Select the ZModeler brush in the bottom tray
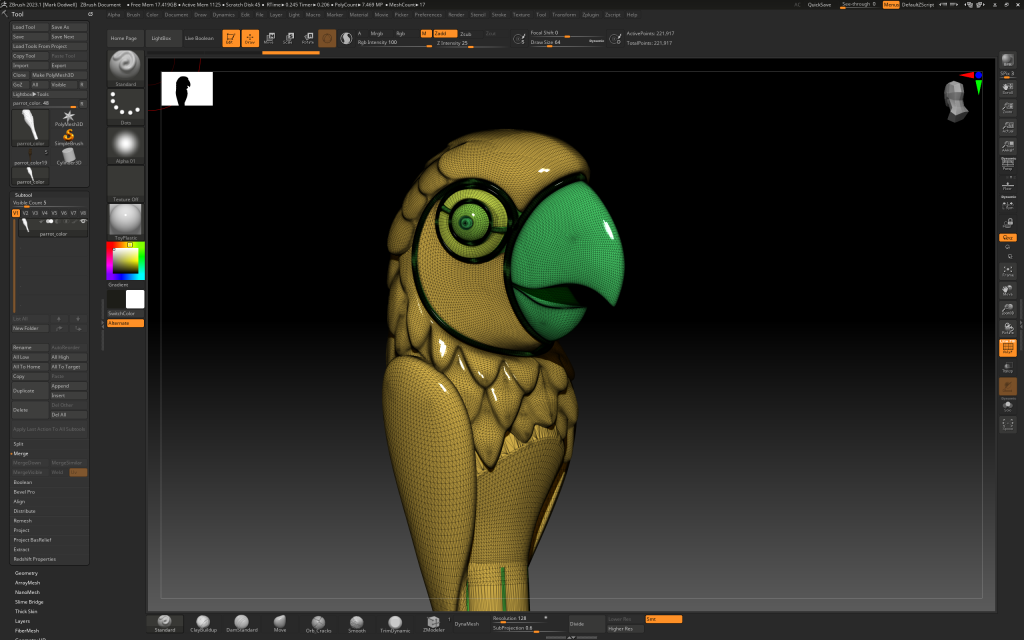This screenshot has height=640, width=1024. (x=433, y=624)
